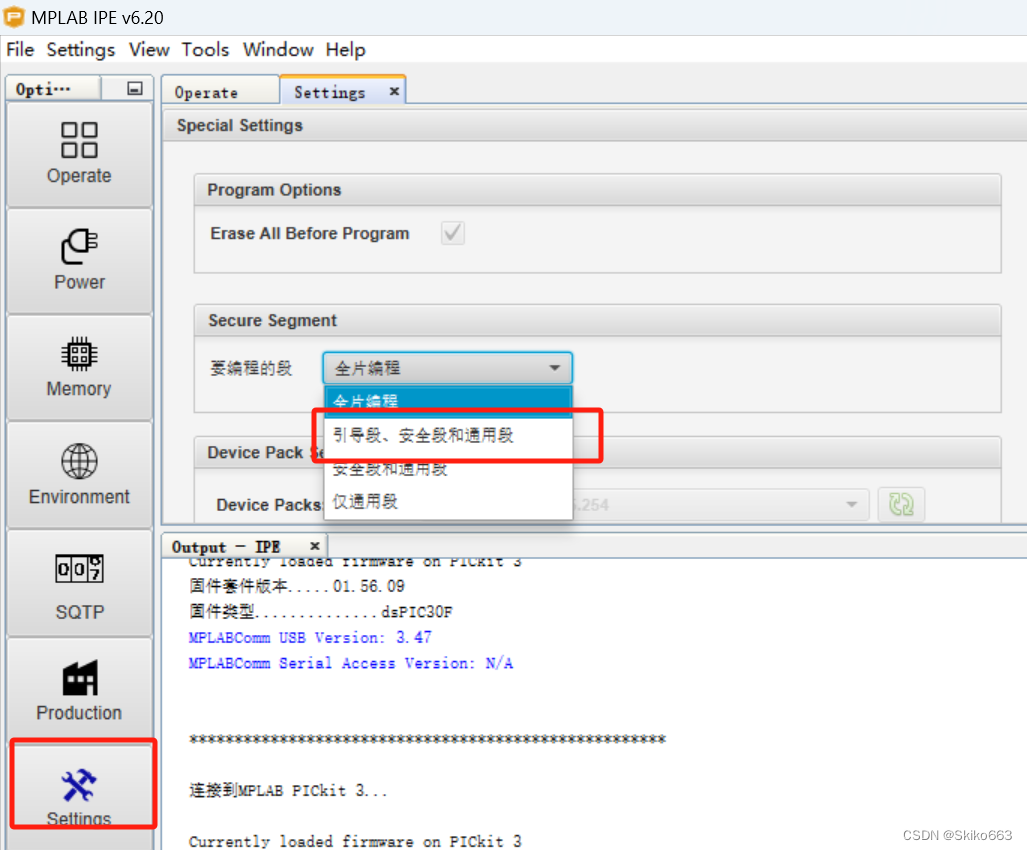Image resolution: width=1027 pixels, height=850 pixels.
Task: Toggle Erase All Before Program checkbox
Action: [453, 232]
